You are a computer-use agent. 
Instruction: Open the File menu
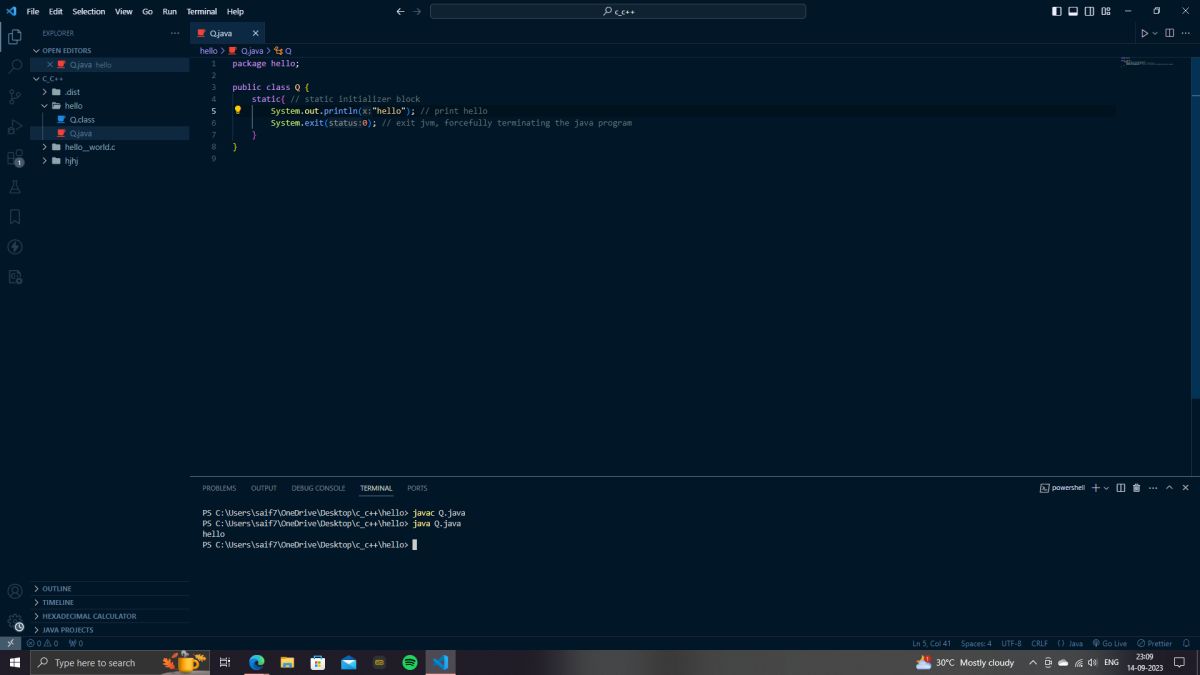33,11
